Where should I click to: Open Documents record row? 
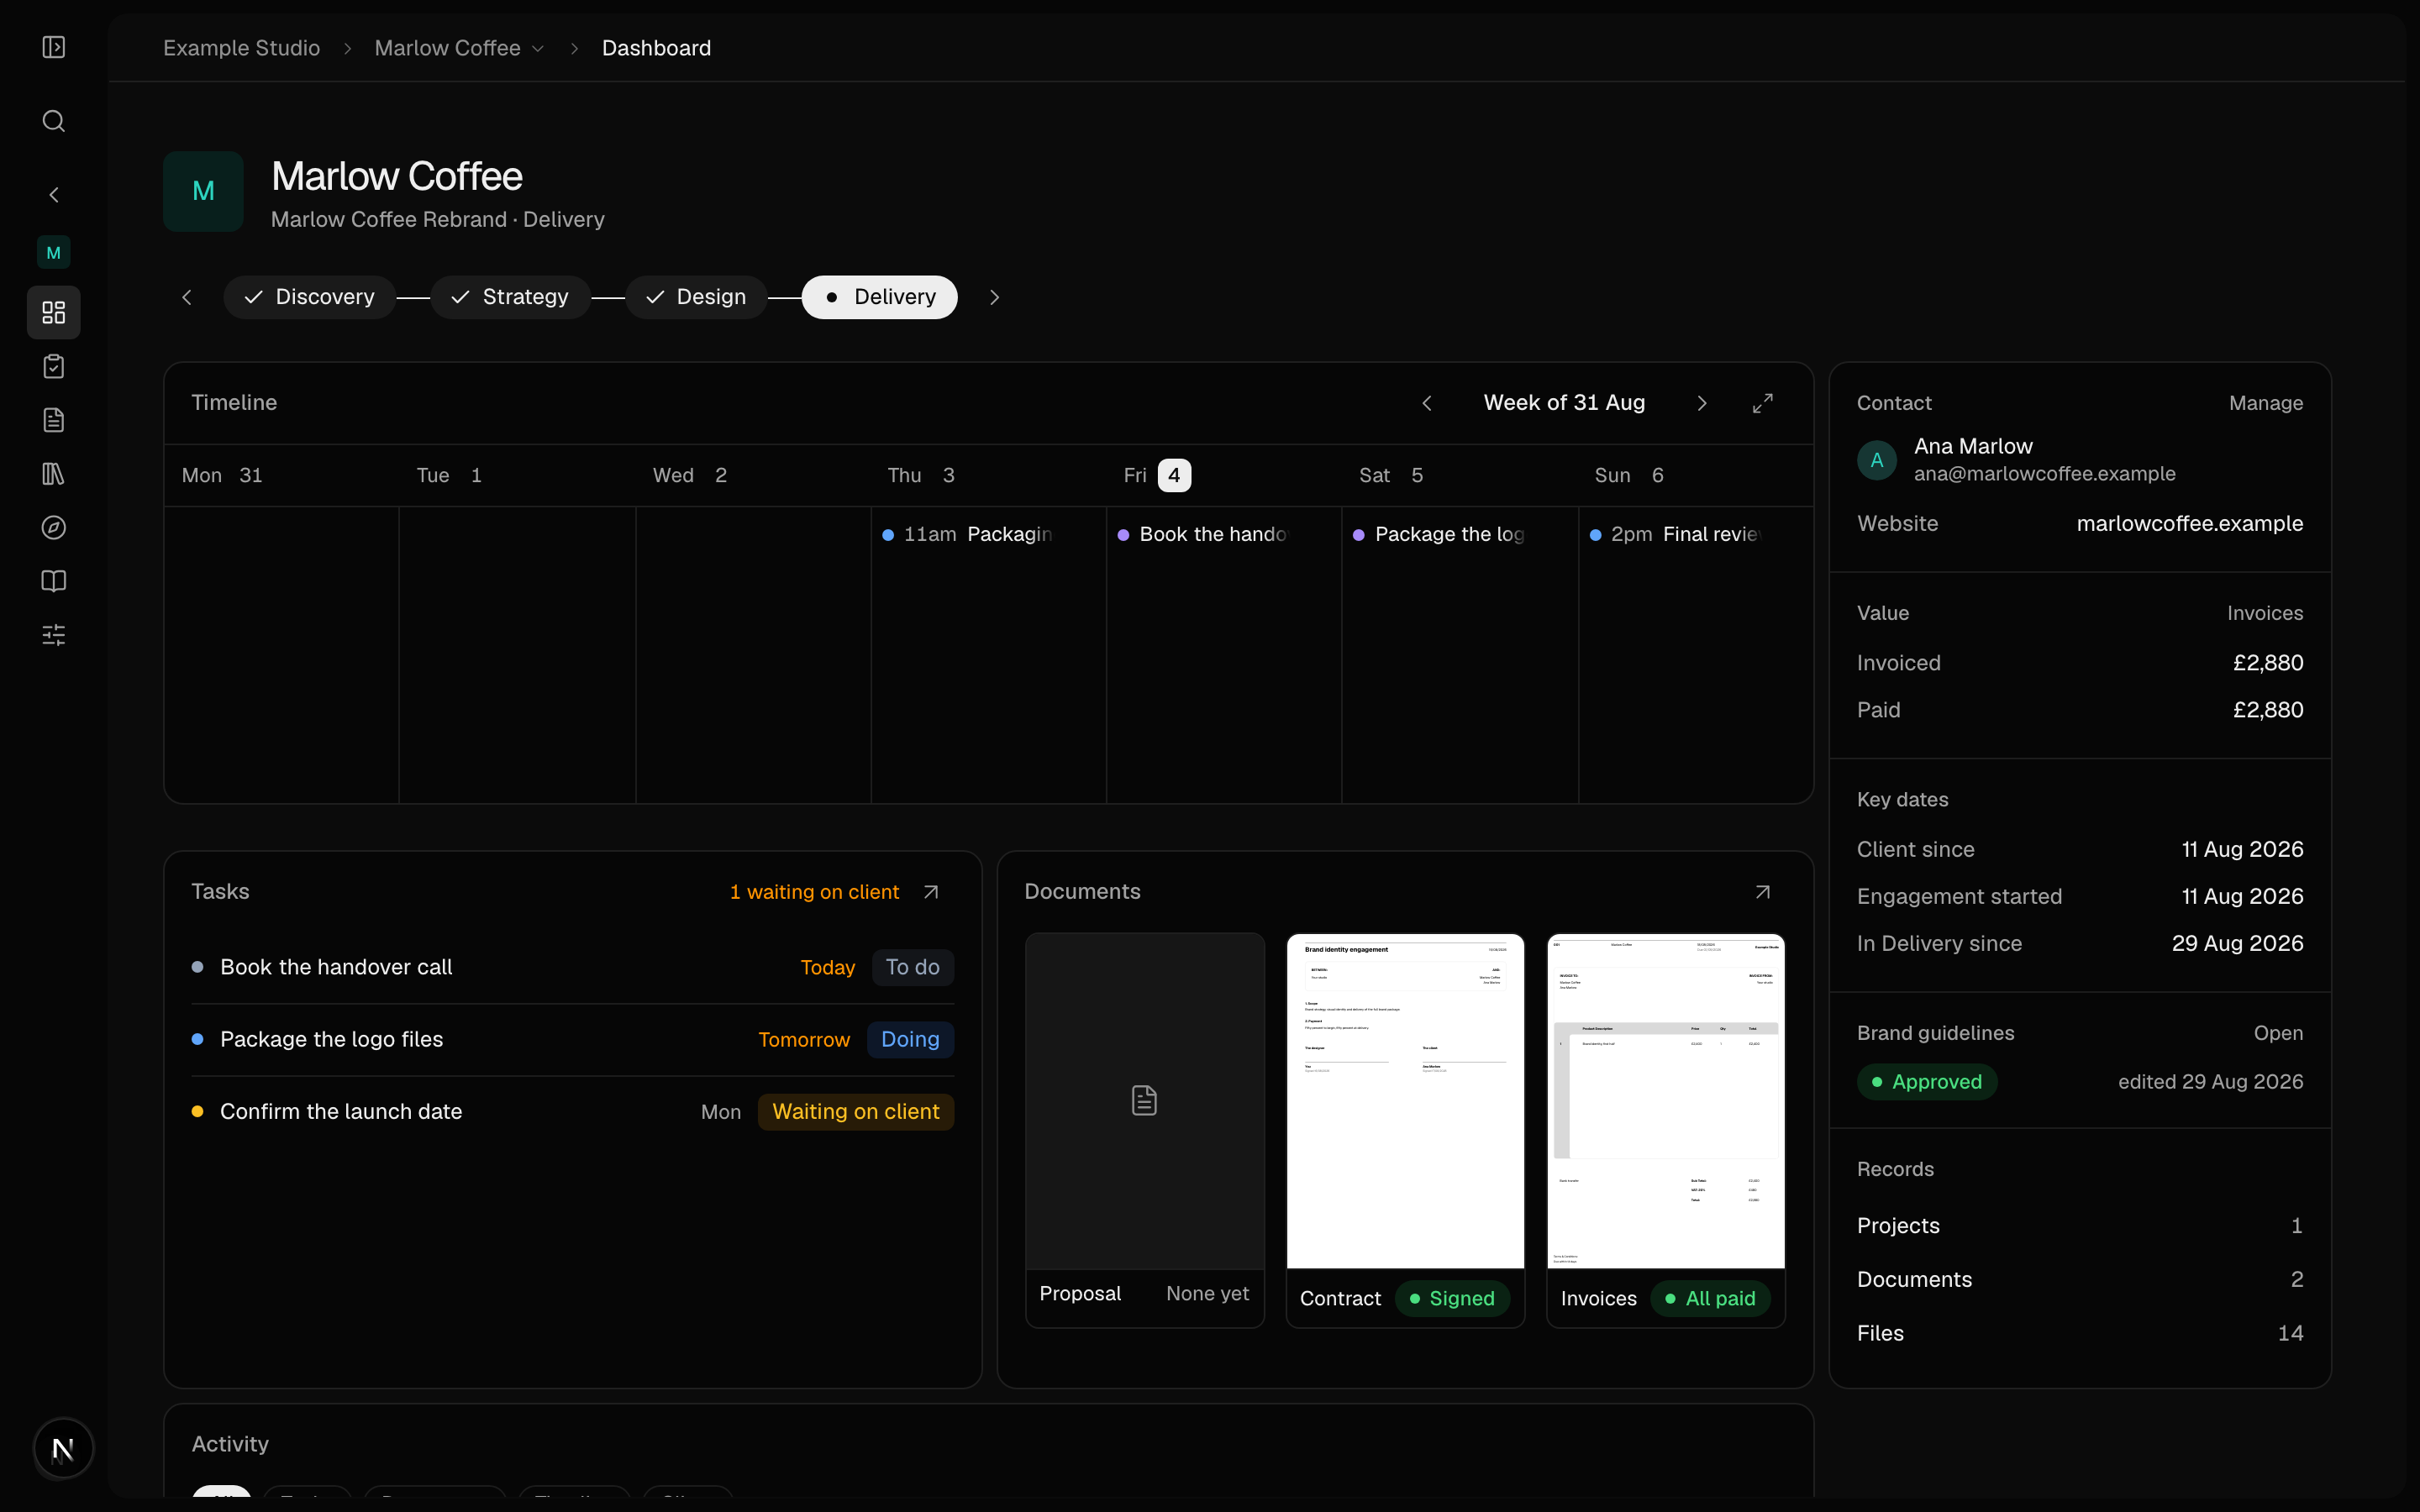[x=2080, y=1280]
